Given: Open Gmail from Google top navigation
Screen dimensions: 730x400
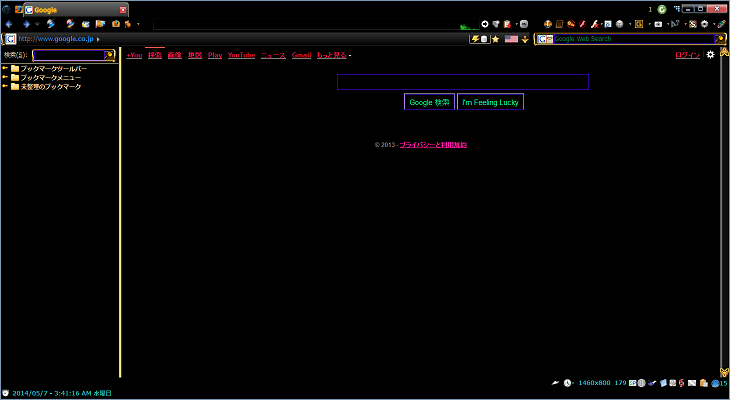Looking at the screenshot, I should tap(301, 55).
